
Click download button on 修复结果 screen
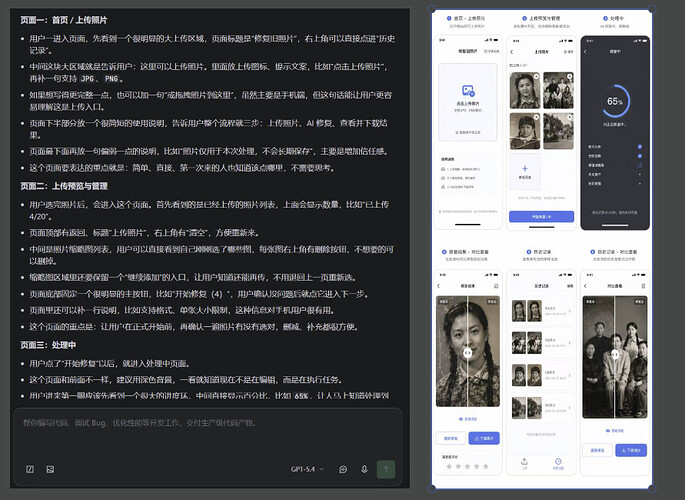pyautogui.click(x=484, y=438)
